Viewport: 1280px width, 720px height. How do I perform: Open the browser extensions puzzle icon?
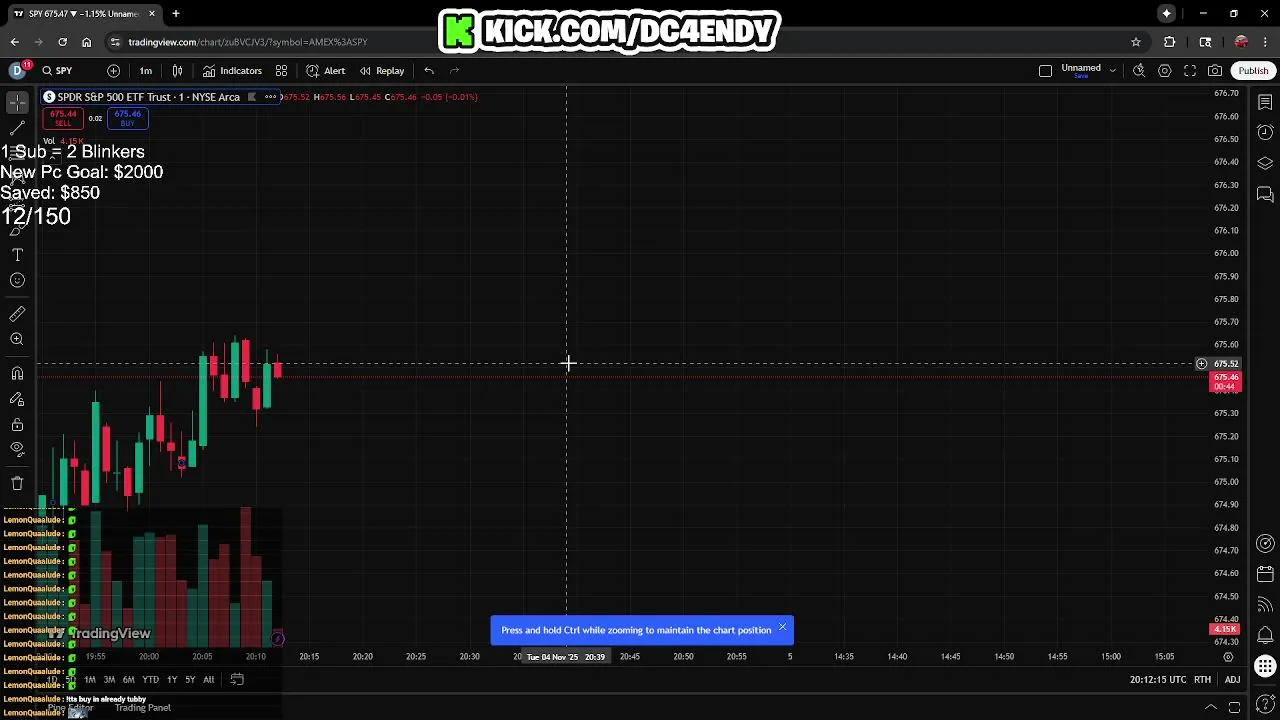point(1169,42)
